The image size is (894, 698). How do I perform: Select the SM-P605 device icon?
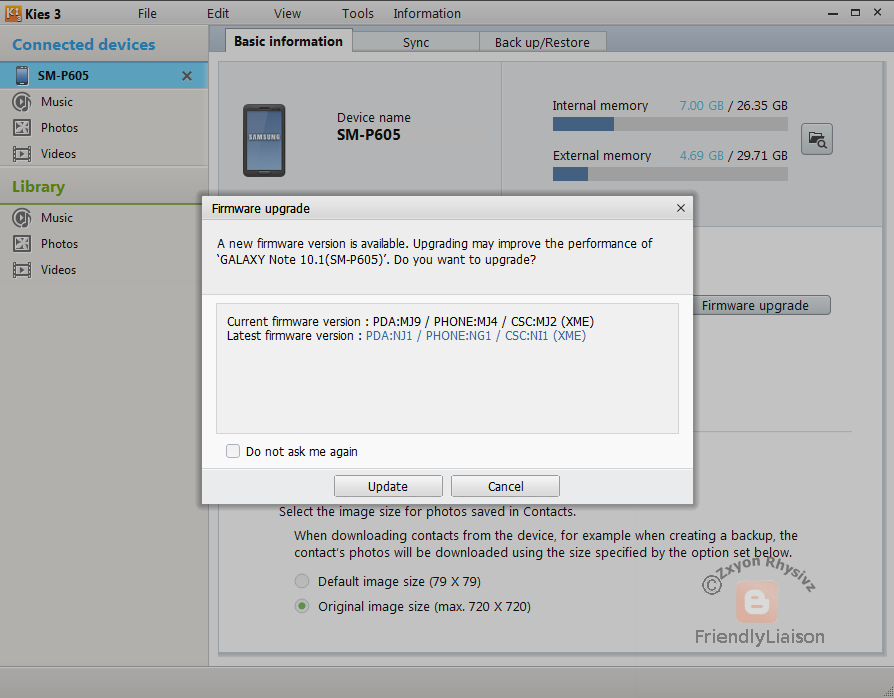pyautogui.click(x=22, y=75)
